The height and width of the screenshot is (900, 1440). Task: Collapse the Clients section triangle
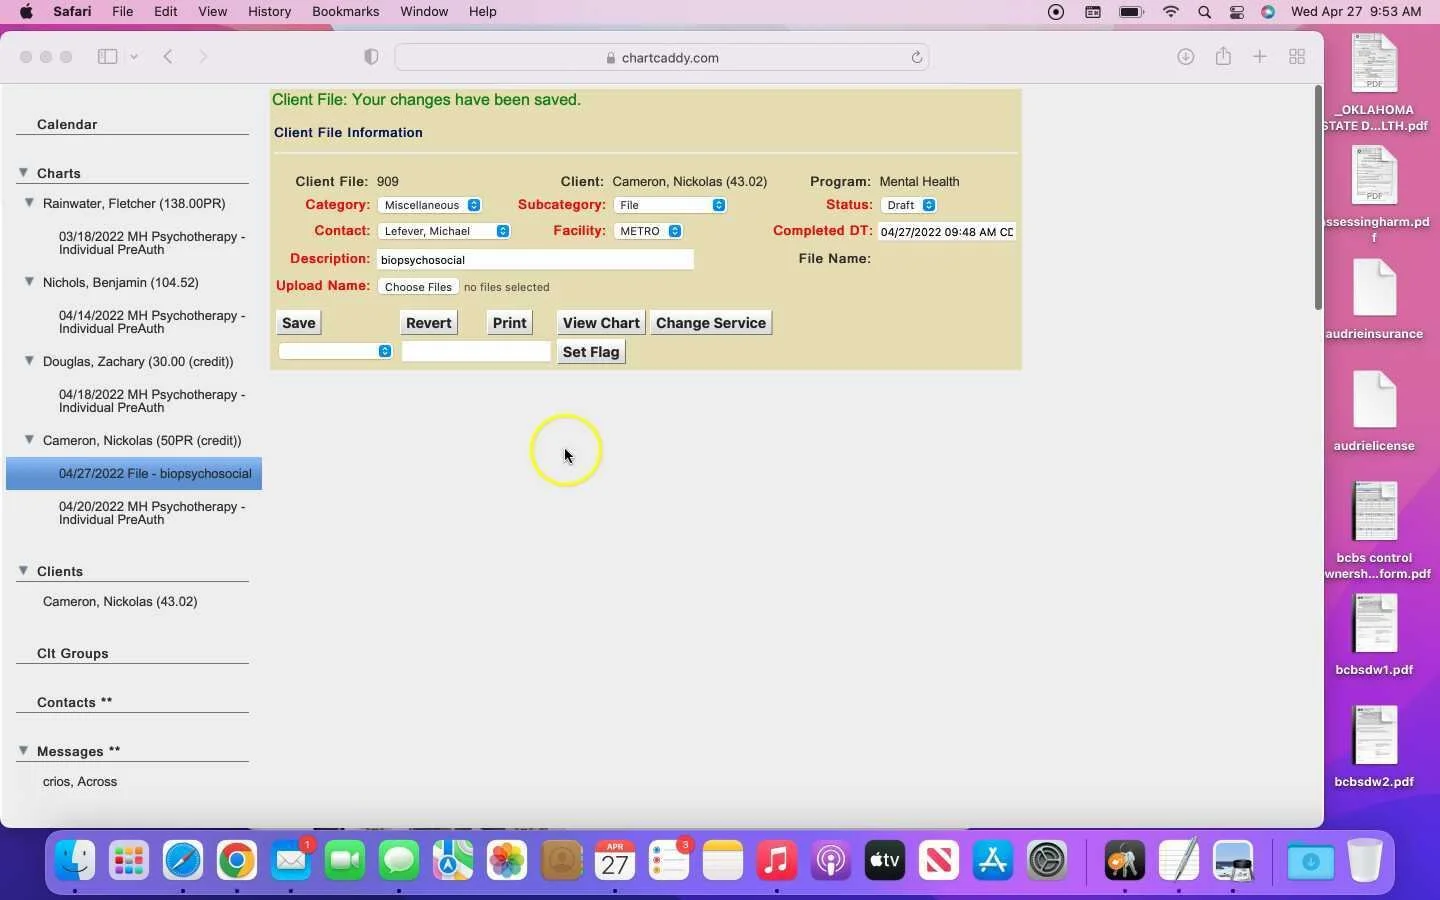tap(23, 571)
